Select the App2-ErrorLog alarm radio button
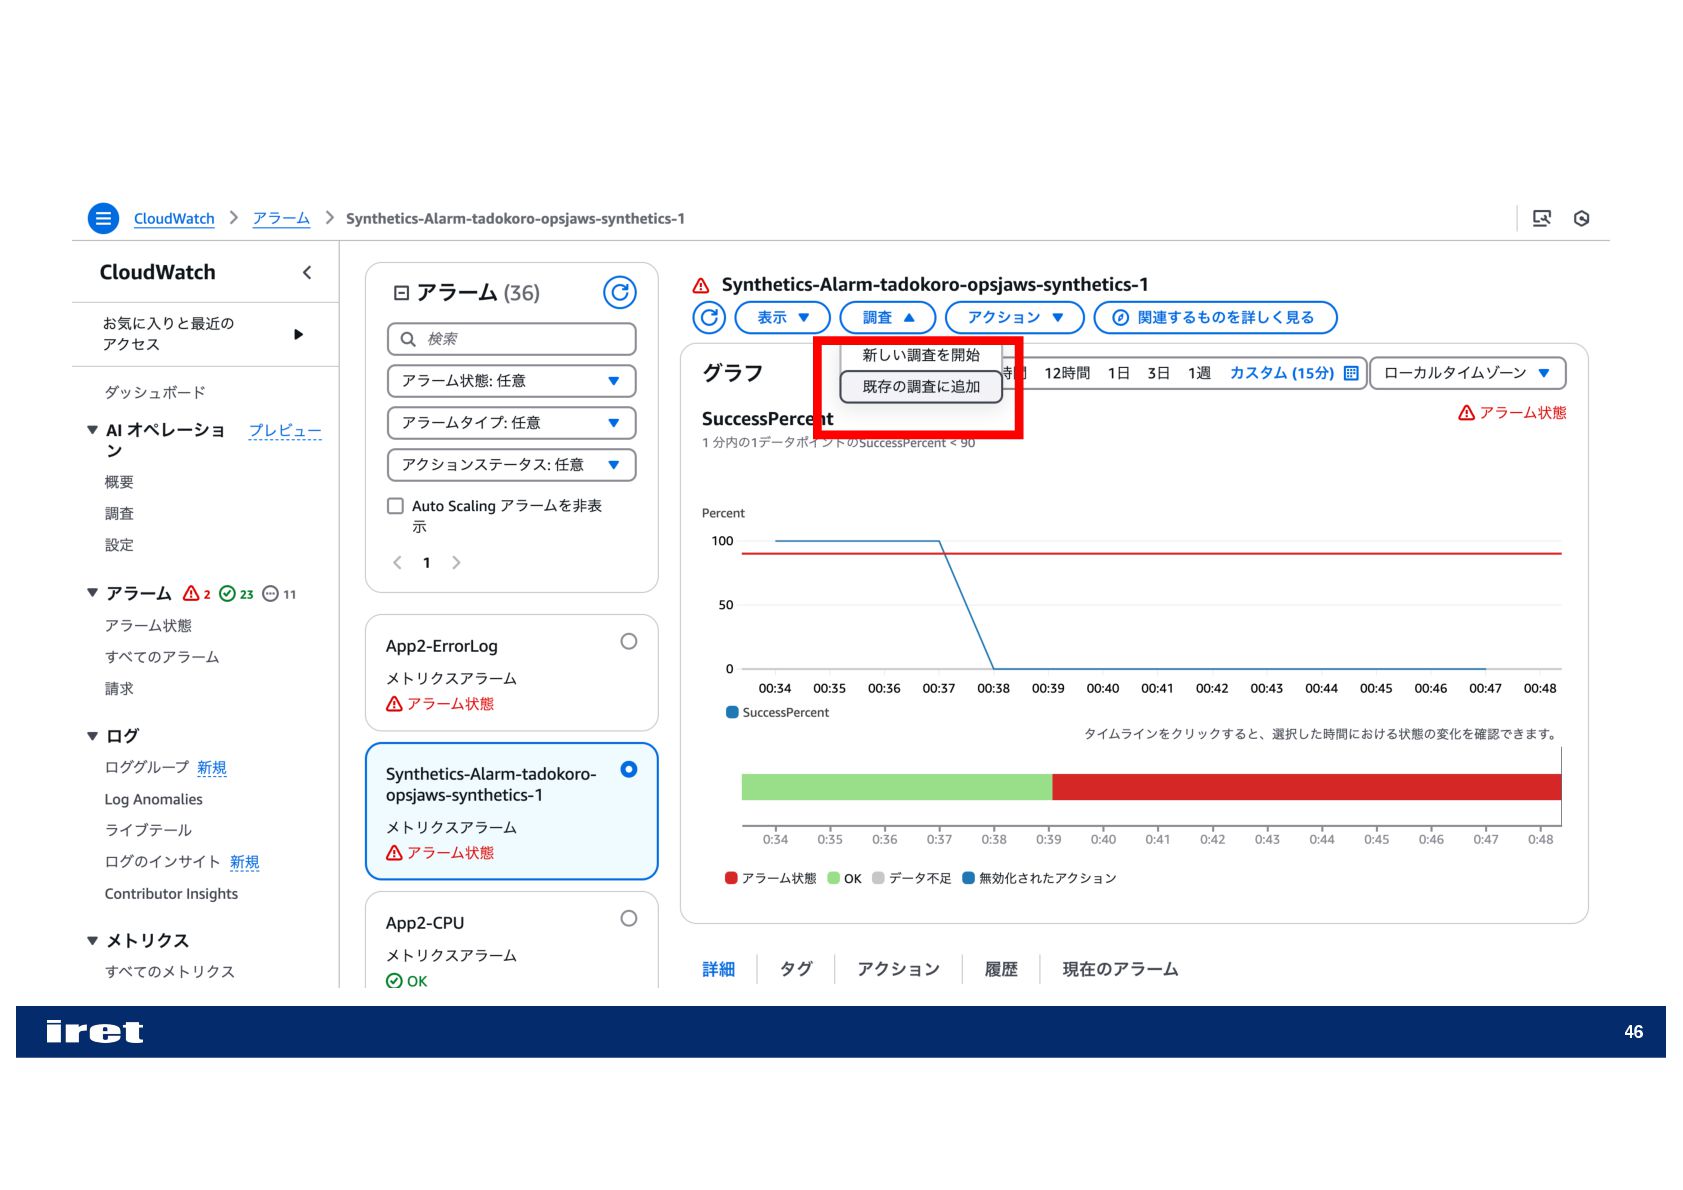The image size is (1683, 1190). [x=628, y=642]
